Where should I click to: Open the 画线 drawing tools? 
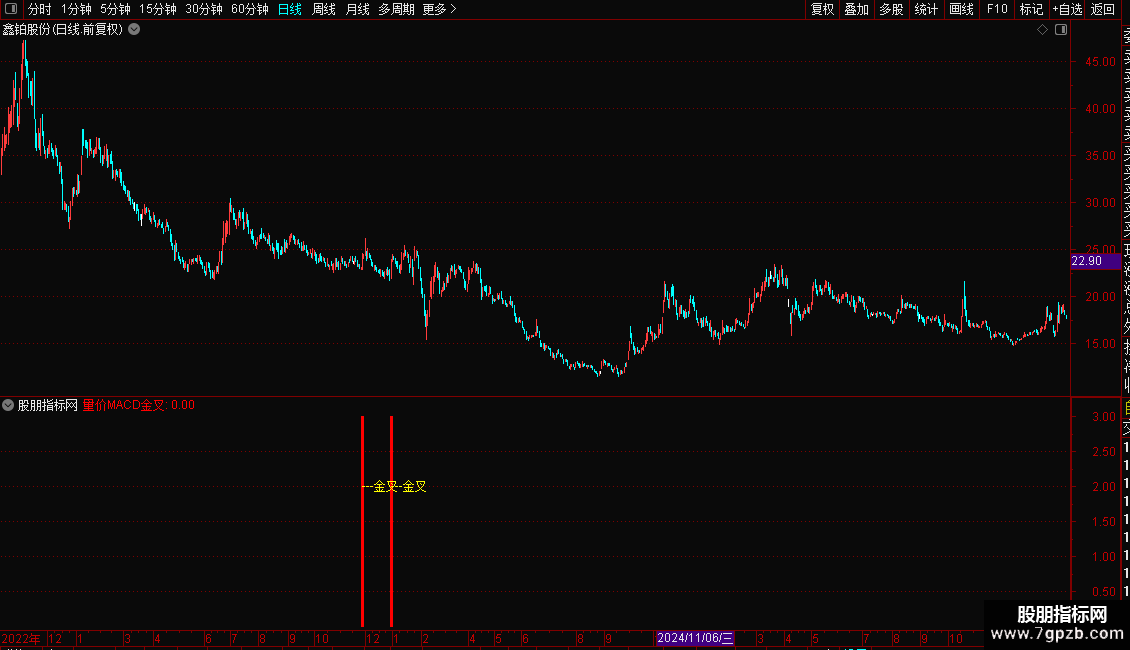click(961, 9)
